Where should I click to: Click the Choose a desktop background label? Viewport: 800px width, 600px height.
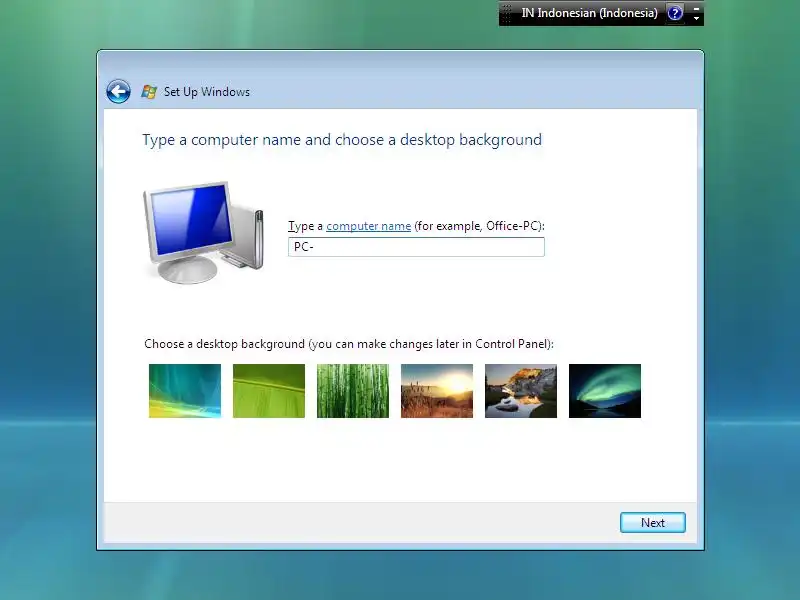pyautogui.click(x=349, y=344)
